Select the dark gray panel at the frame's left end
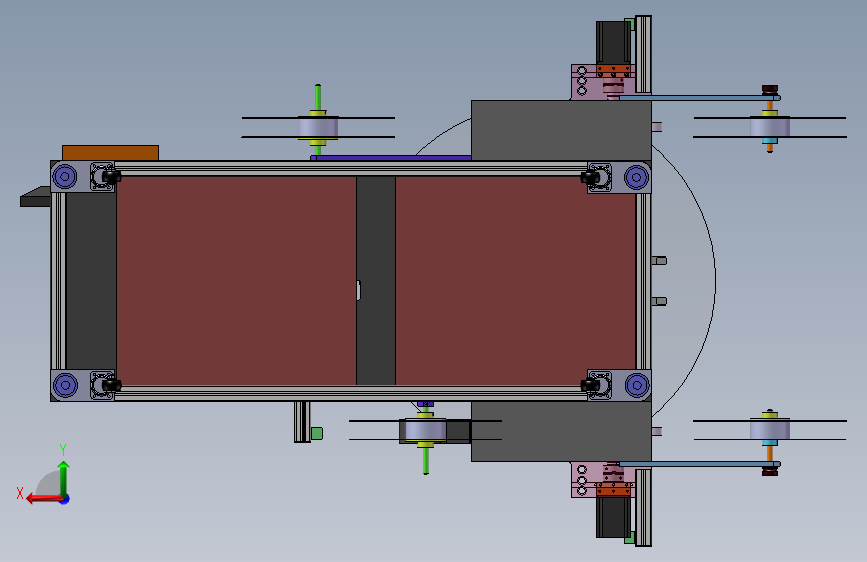The height and width of the screenshot is (562, 867). [91, 280]
